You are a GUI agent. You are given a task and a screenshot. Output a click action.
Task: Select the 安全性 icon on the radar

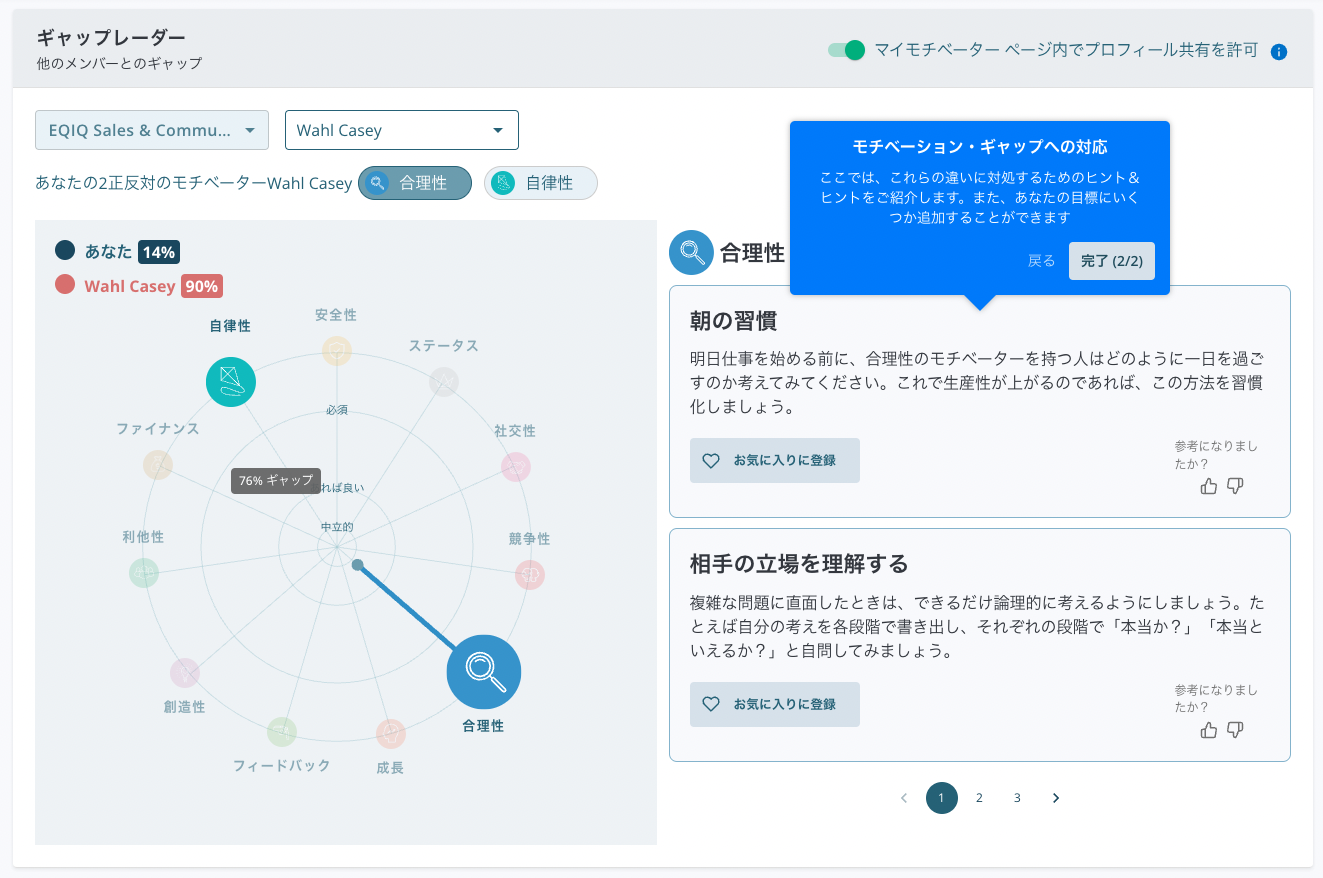[x=337, y=351]
